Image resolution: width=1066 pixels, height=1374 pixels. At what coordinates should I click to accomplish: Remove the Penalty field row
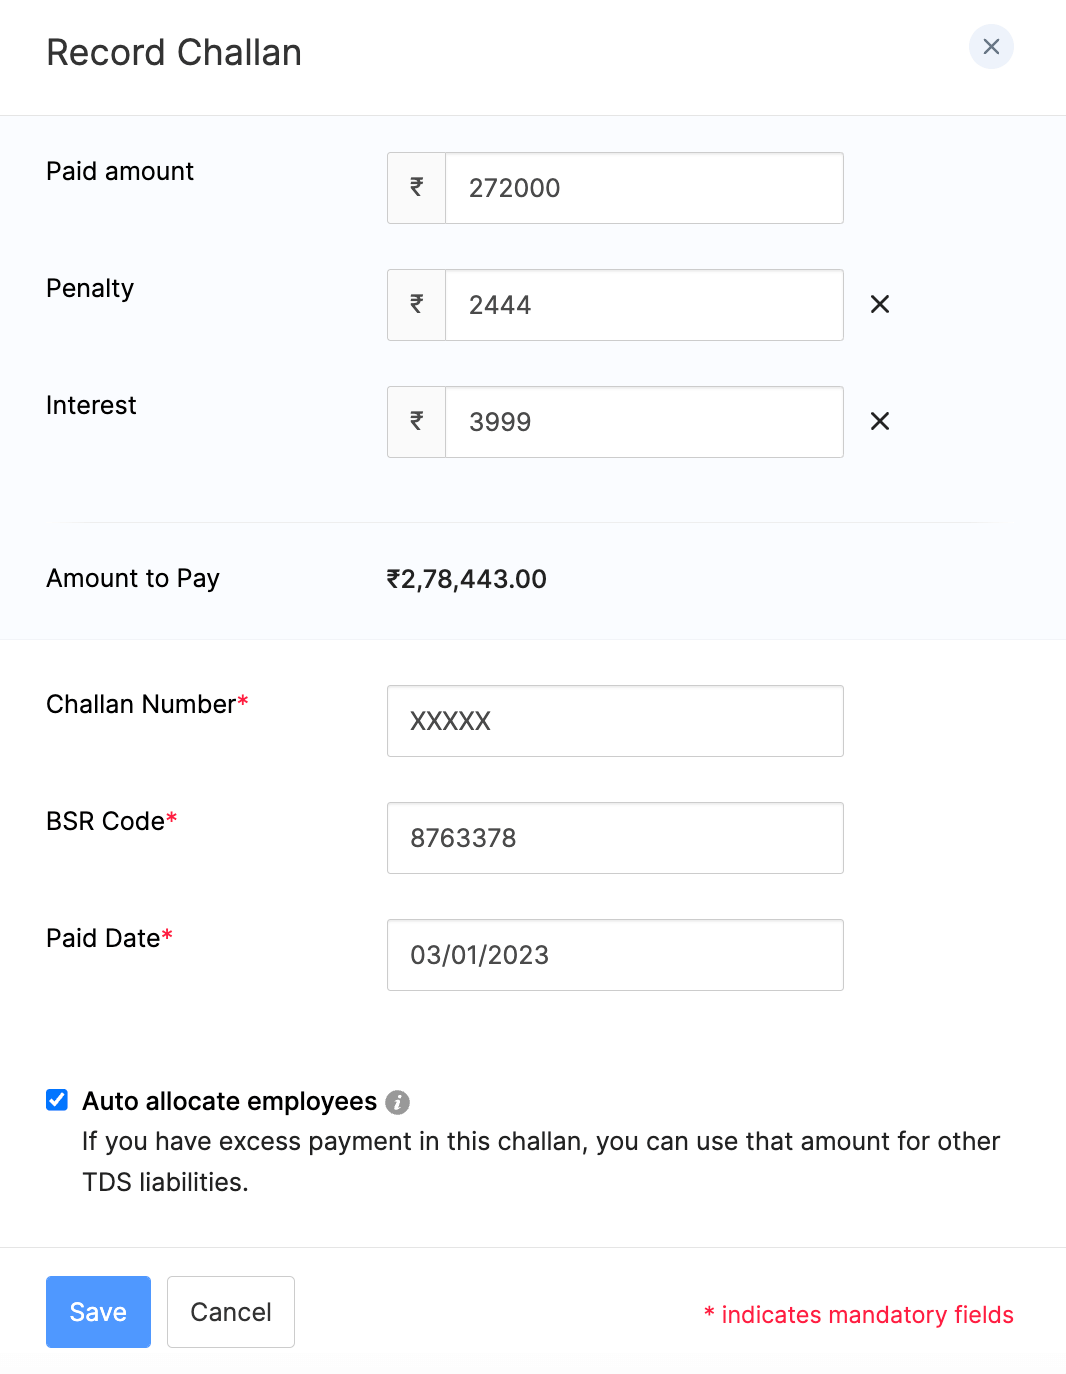pyautogui.click(x=880, y=304)
